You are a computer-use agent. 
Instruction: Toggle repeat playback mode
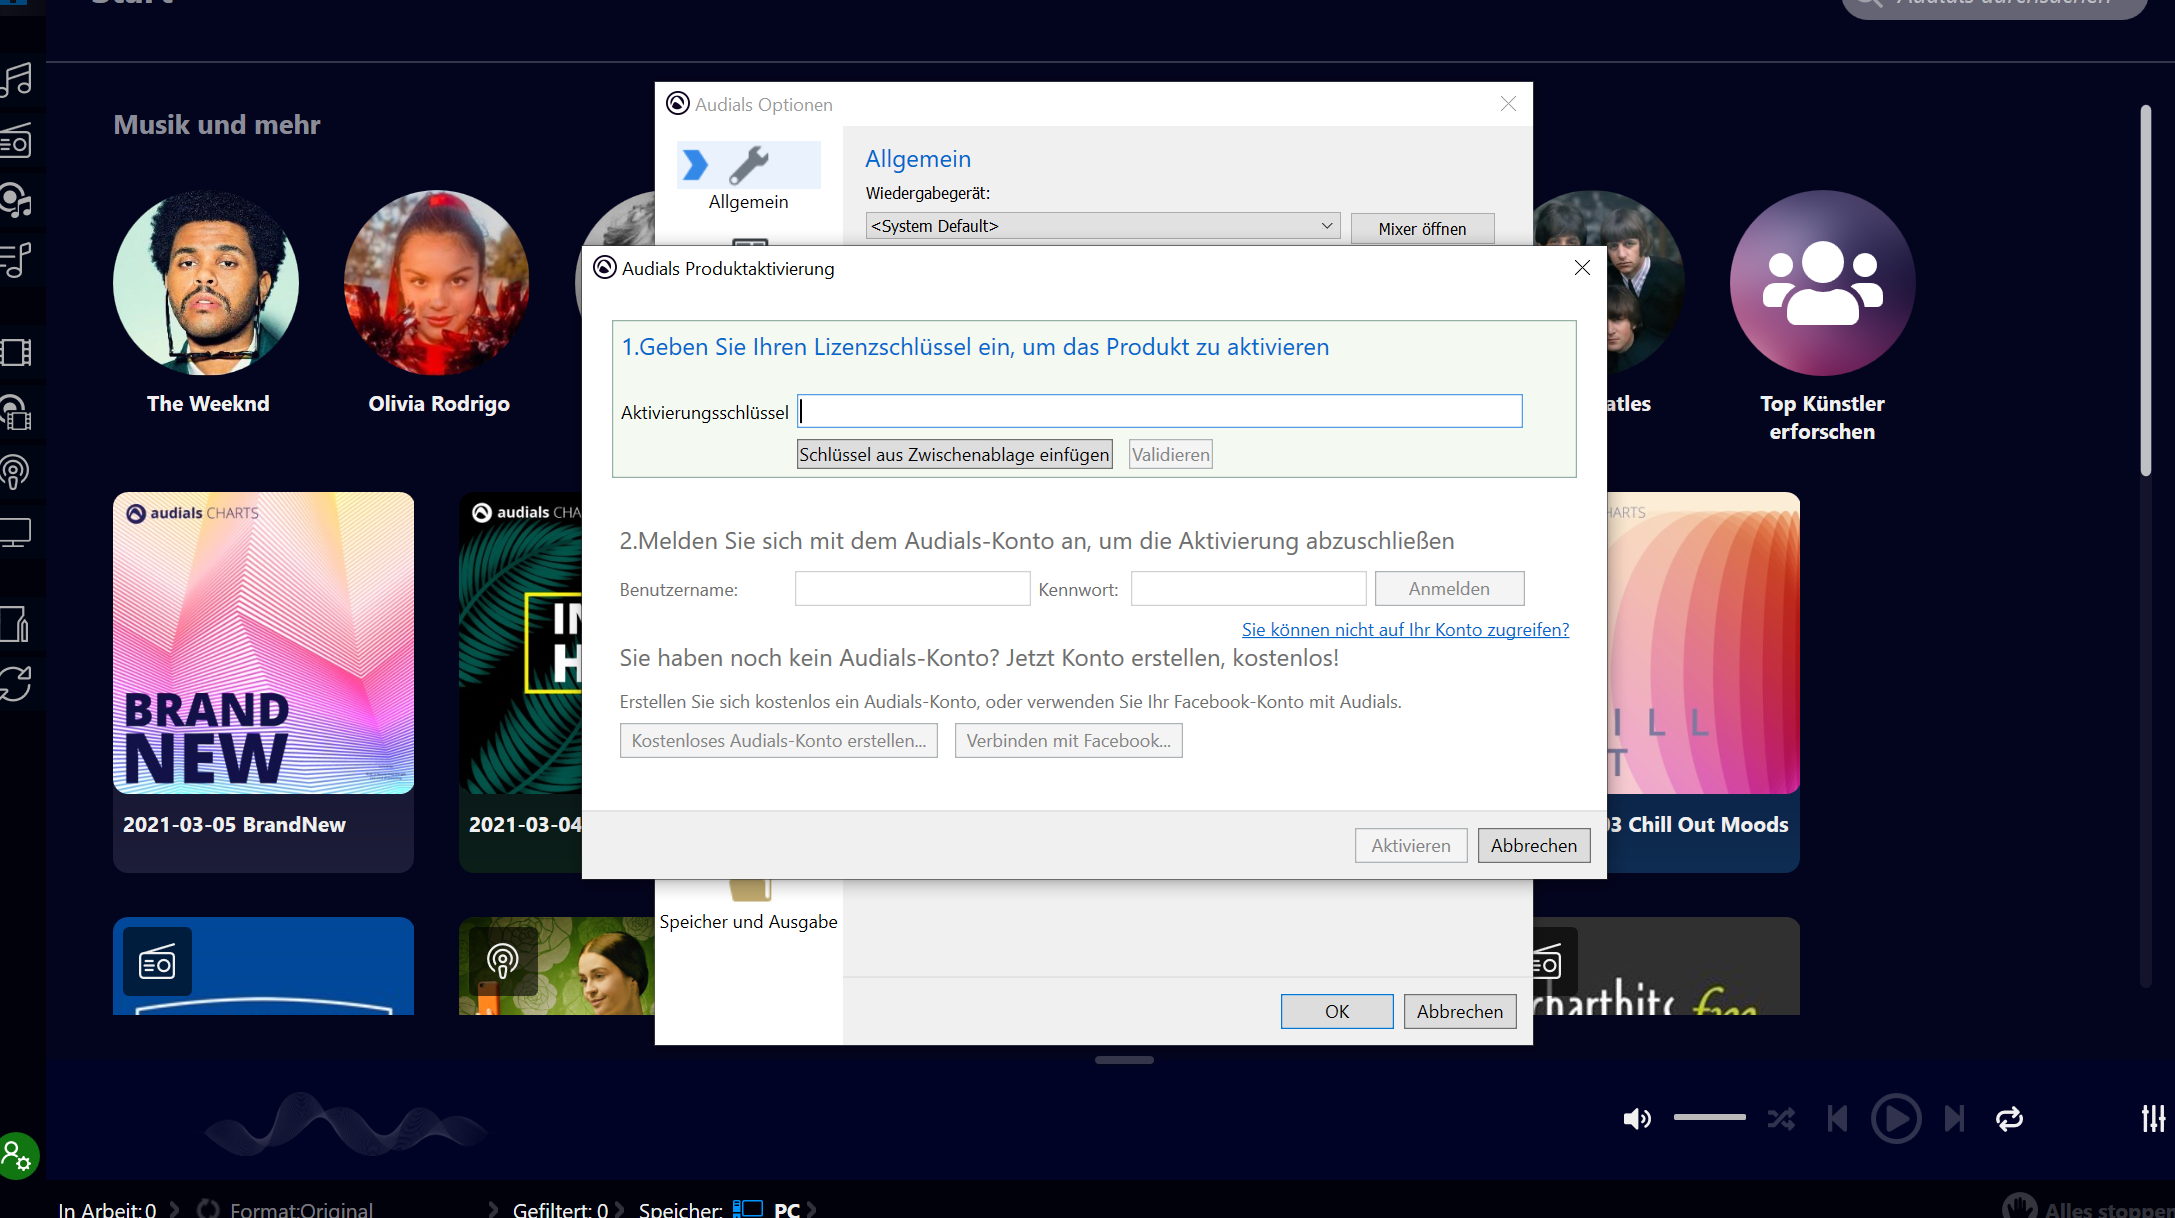coord(2009,1118)
